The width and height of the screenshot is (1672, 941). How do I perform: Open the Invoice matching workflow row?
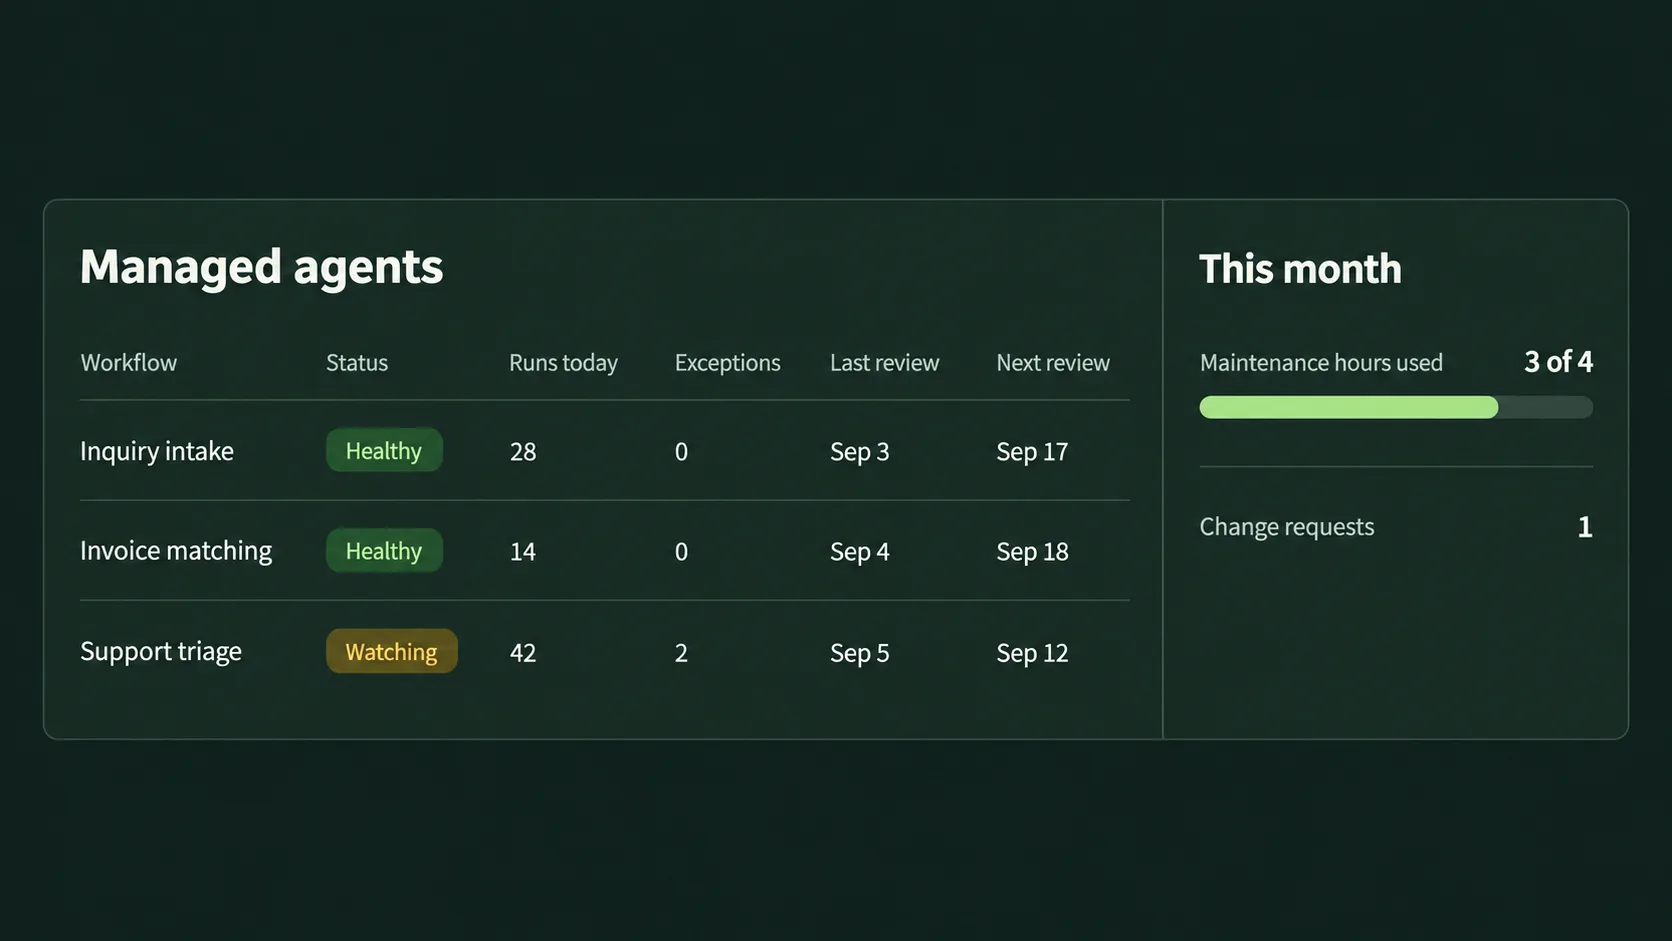[605, 551]
